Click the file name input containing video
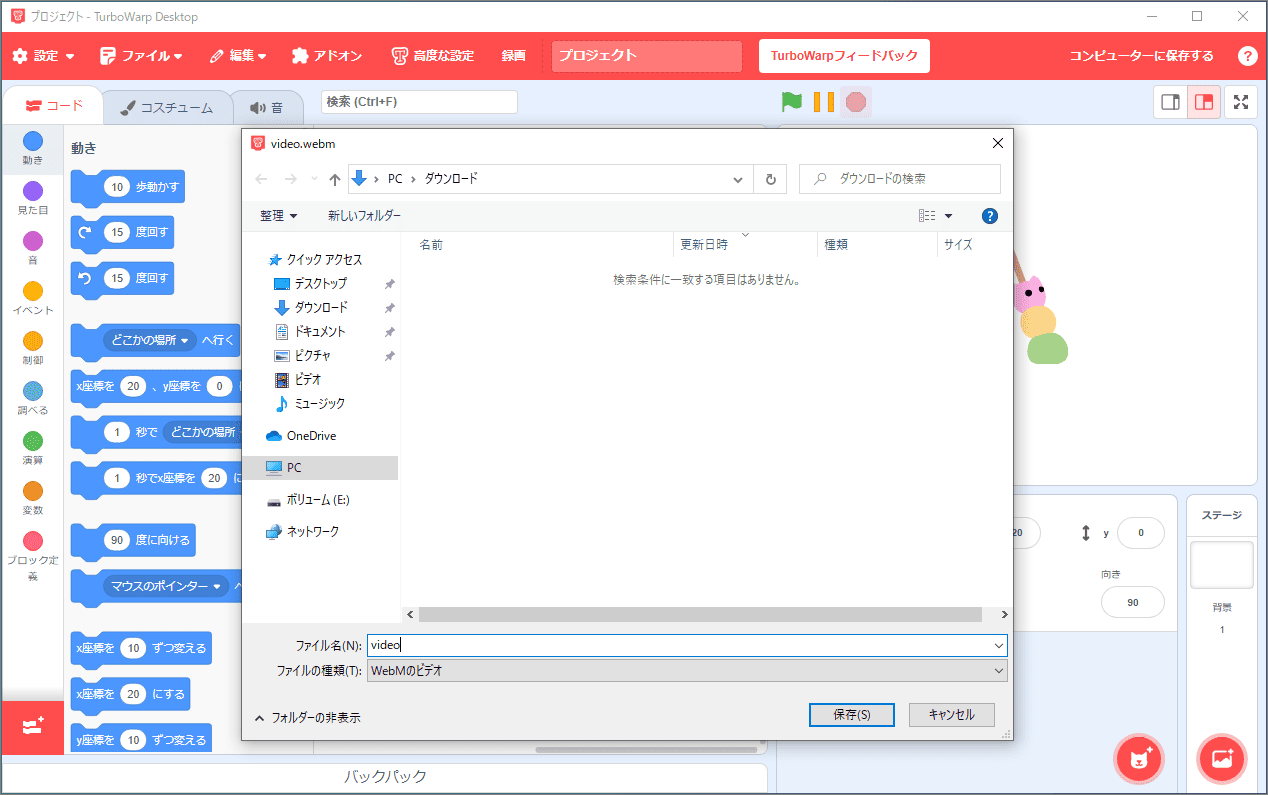The width and height of the screenshot is (1268, 795). coord(600,645)
